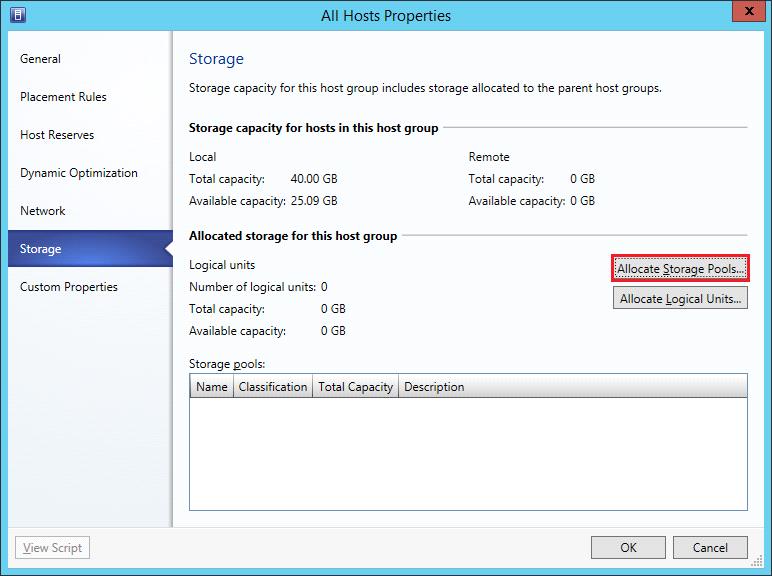Screen dimensions: 772x576
Task: Click the properties window icon in title bar
Action: point(18,15)
